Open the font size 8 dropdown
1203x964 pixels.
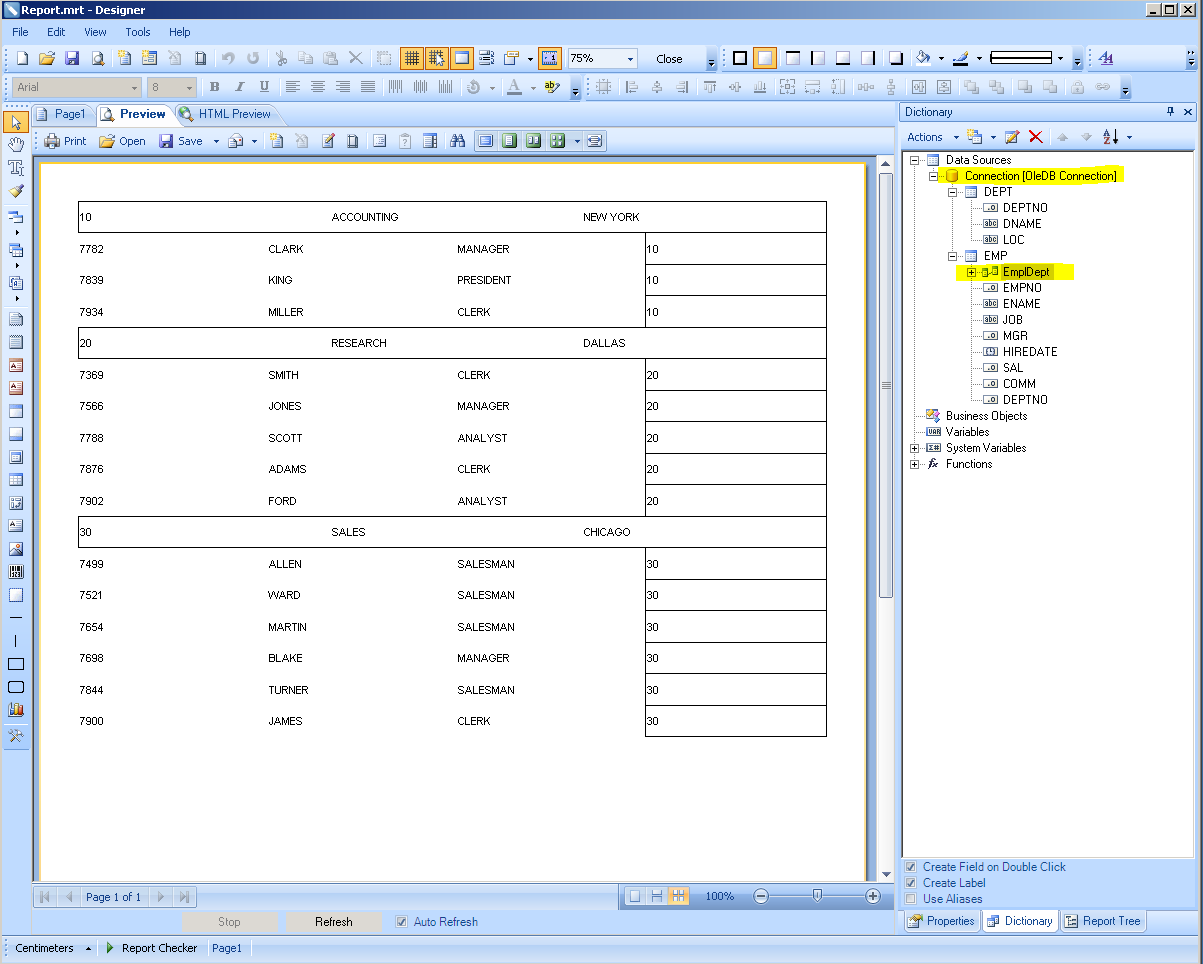point(189,88)
